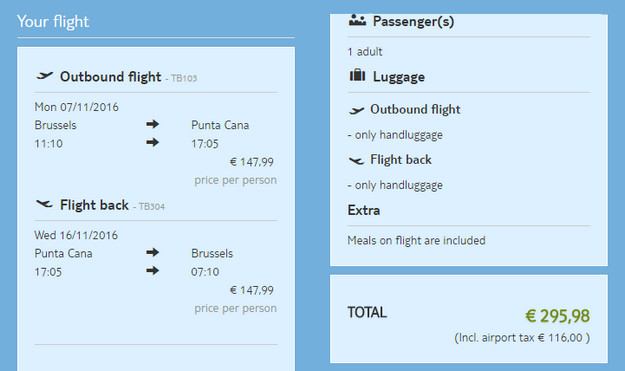Click the luggage panel Outbound flight plane icon
Viewport: 625px width, 371px height.
(x=356, y=110)
